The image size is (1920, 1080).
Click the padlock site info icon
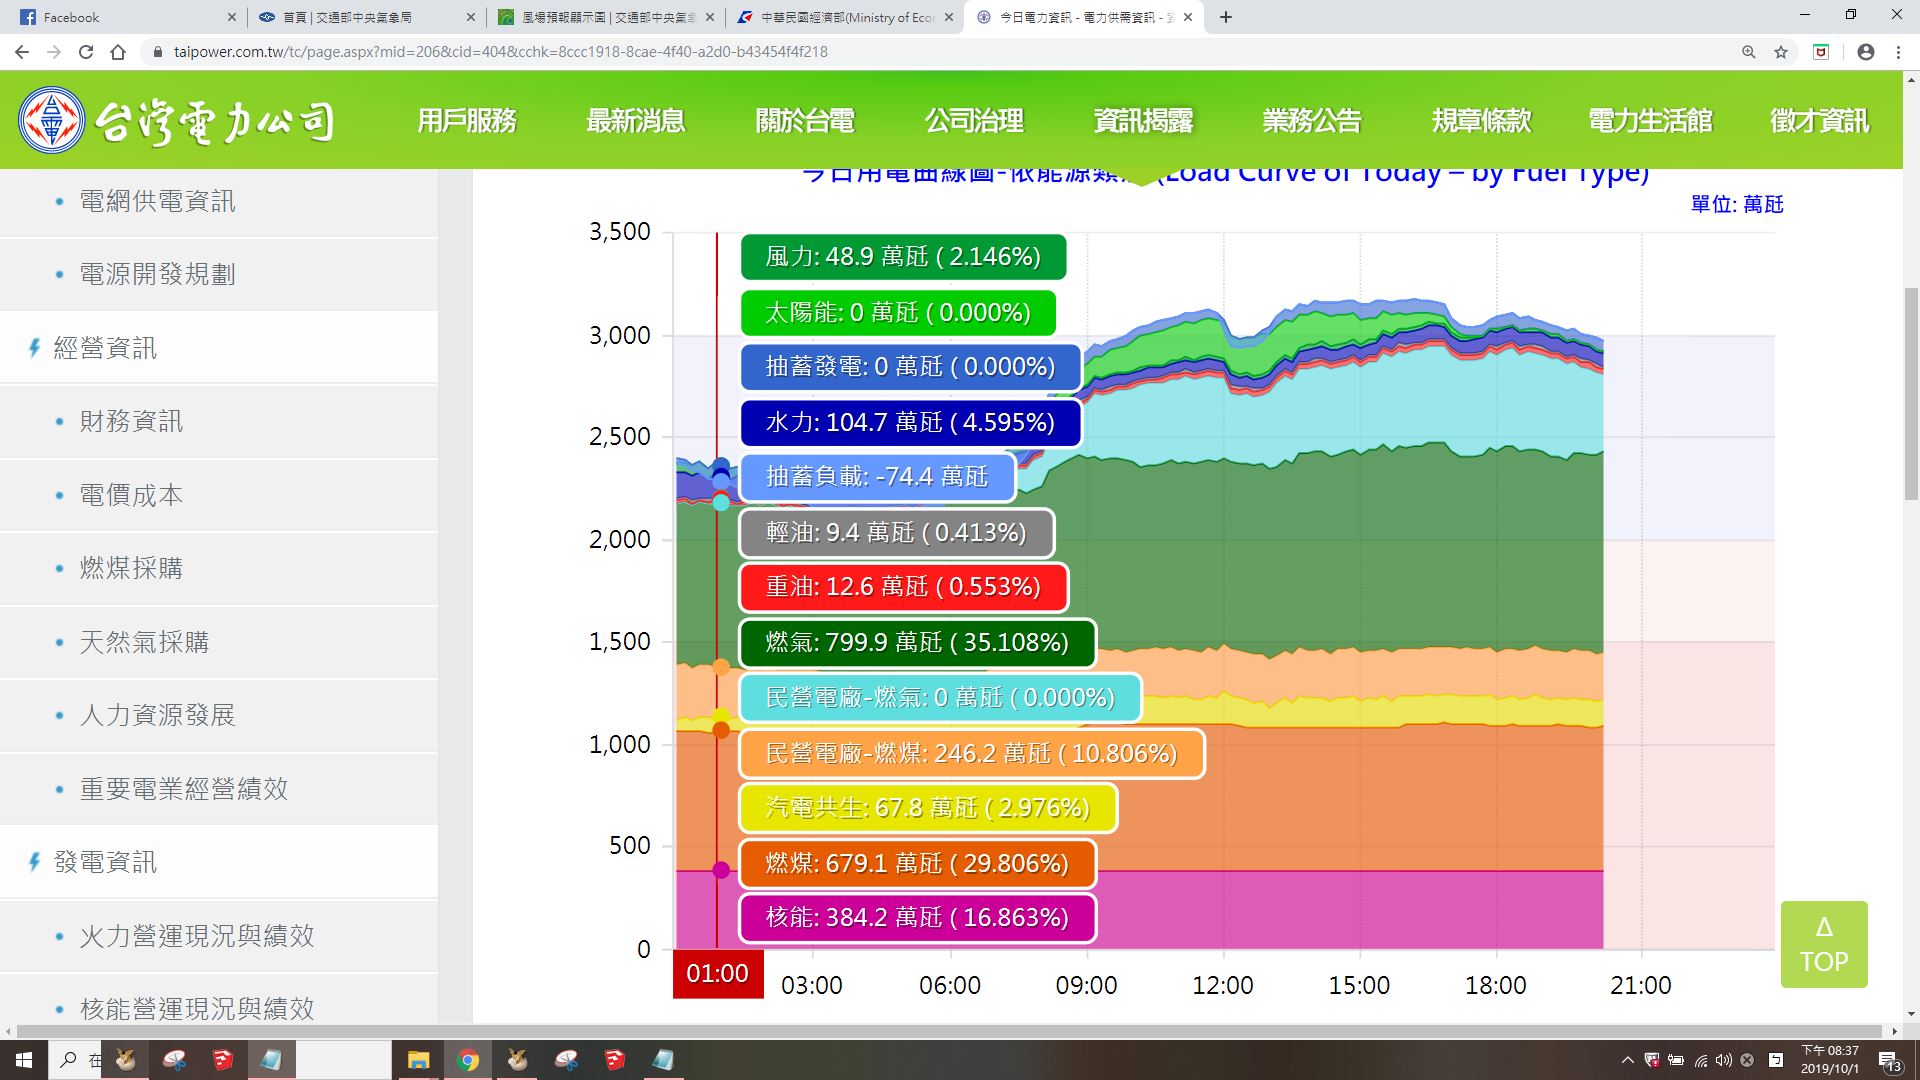point(157,52)
